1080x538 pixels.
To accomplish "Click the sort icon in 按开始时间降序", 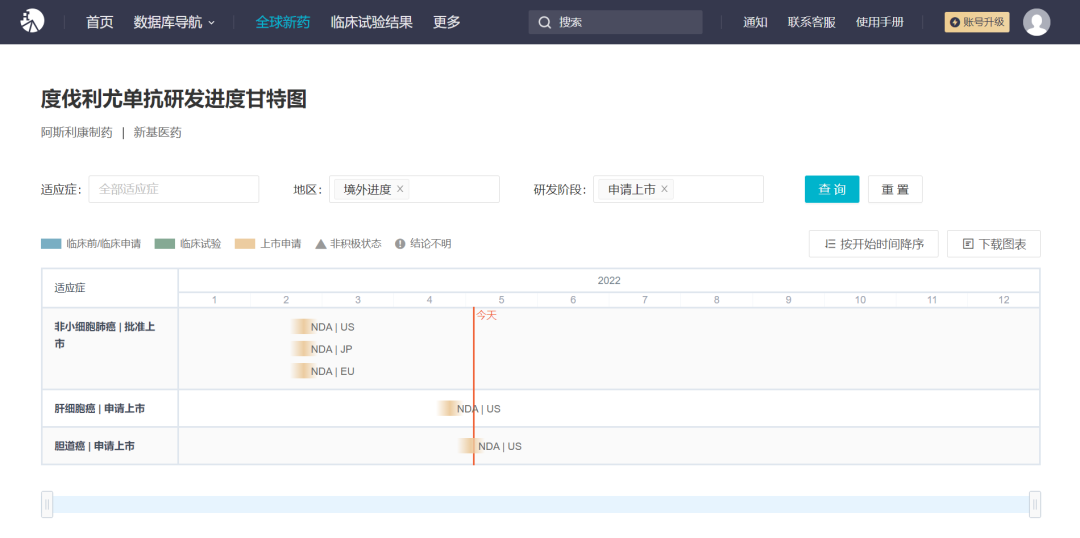I will click(x=829, y=244).
